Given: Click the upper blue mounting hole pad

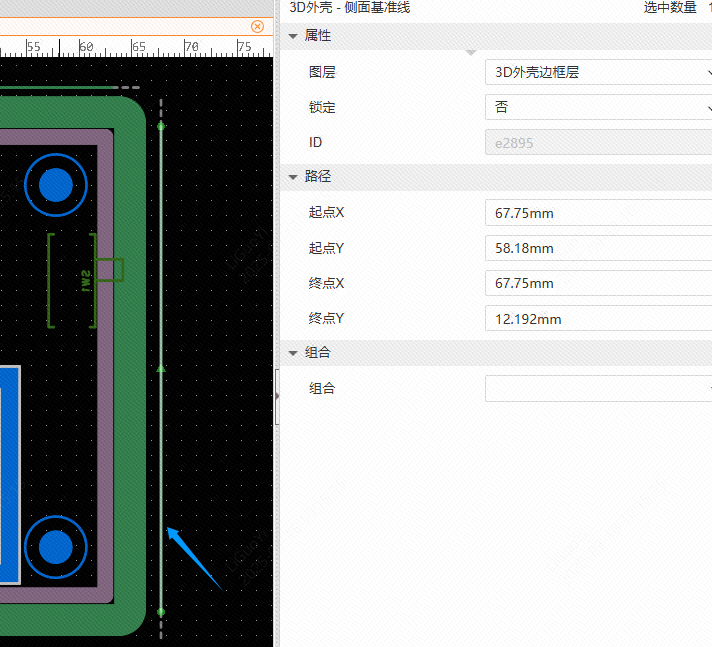Looking at the screenshot, I should pyautogui.click(x=56, y=185).
